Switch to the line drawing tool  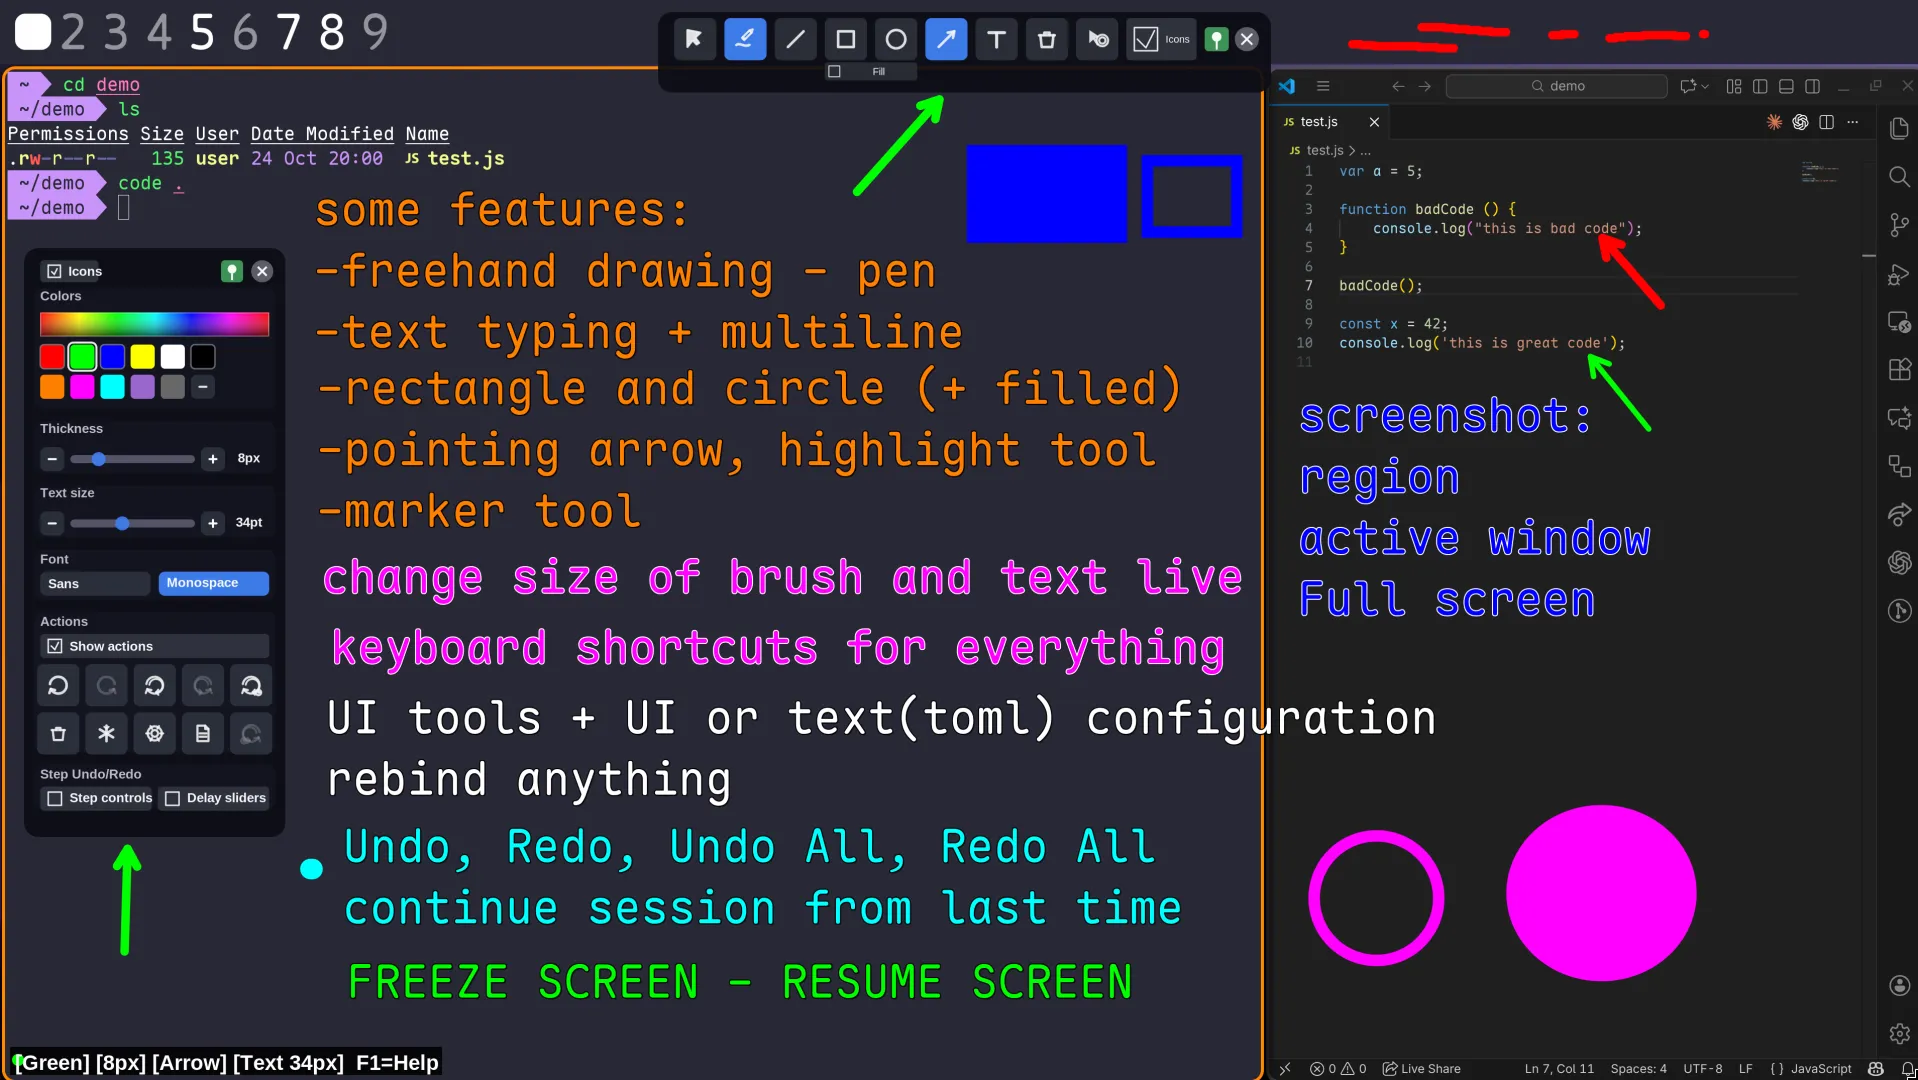(x=795, y=39)
